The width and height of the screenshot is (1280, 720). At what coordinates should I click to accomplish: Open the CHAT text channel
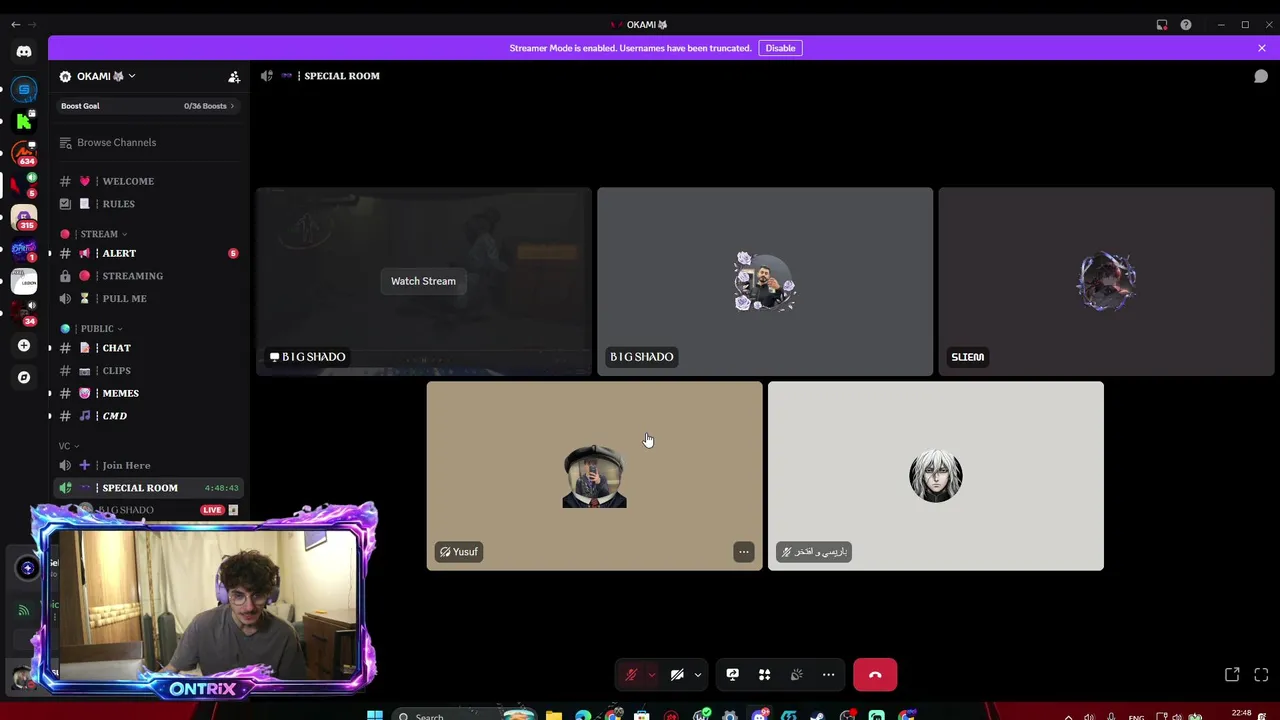click(x=148, y=348)
